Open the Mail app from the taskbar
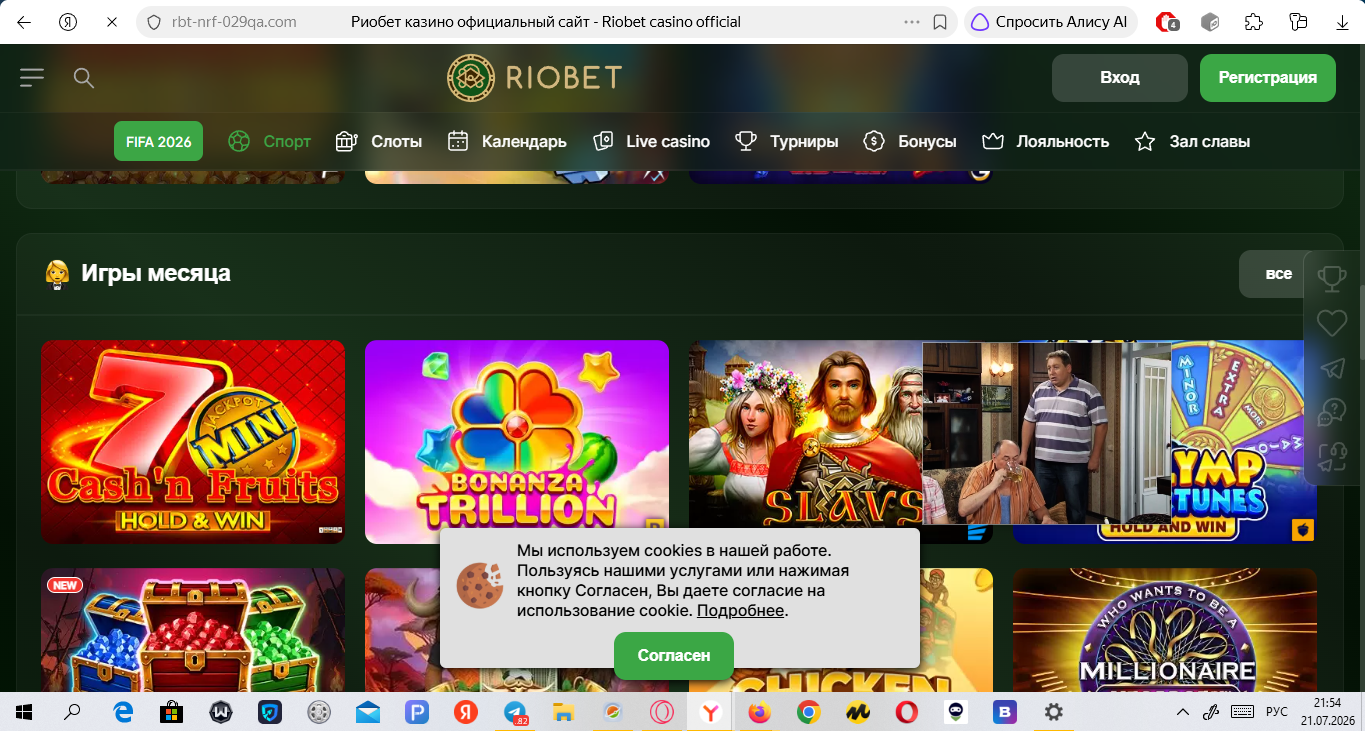The image size is (1365, 731). pos(368,712)
